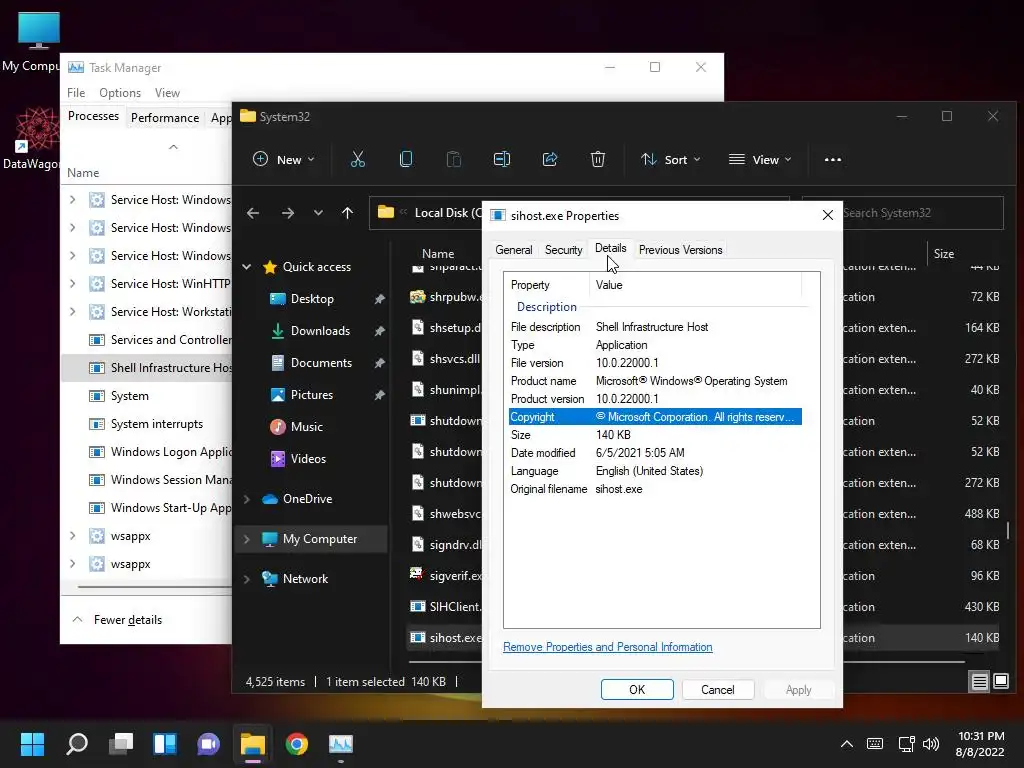The image size is (1024, 768).
Task: Open Task Manager File menu
Action: 76,93
